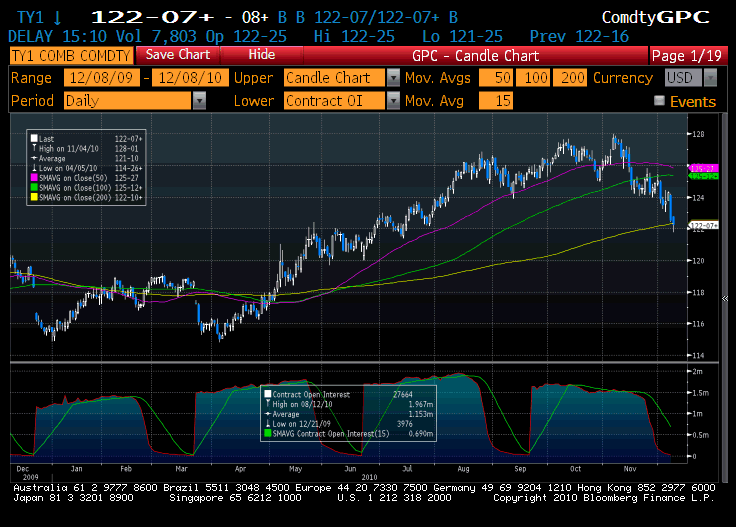The height and width of the screenshot is (527, 736).
Task: Click the Low on 04/05/10 legend icon
Action: pos(34,166)
